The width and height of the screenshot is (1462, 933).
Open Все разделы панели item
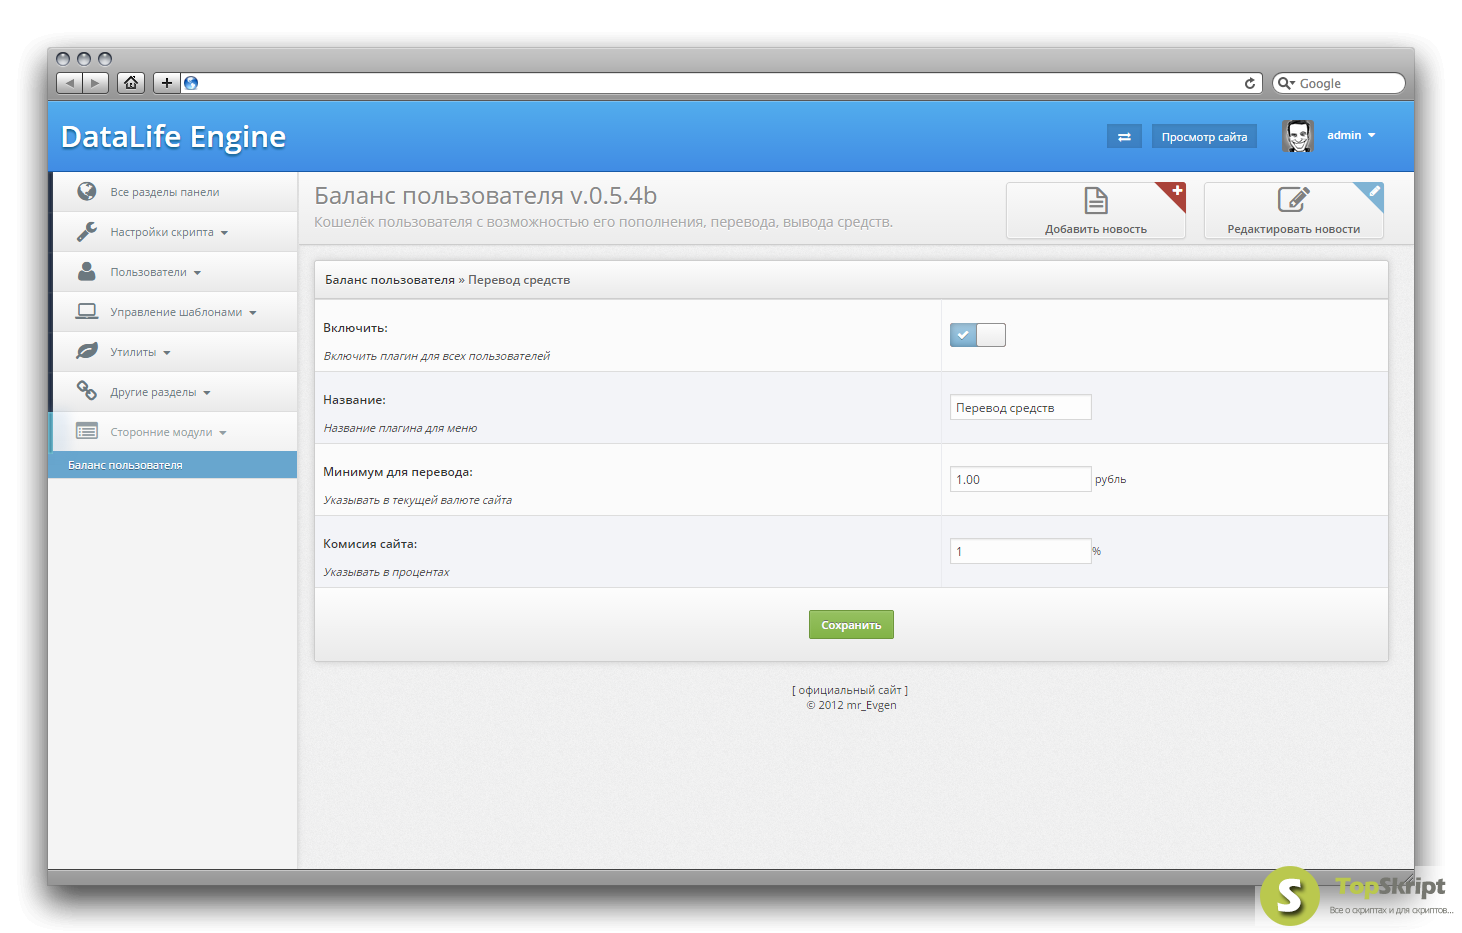click(x=173, y=192)
